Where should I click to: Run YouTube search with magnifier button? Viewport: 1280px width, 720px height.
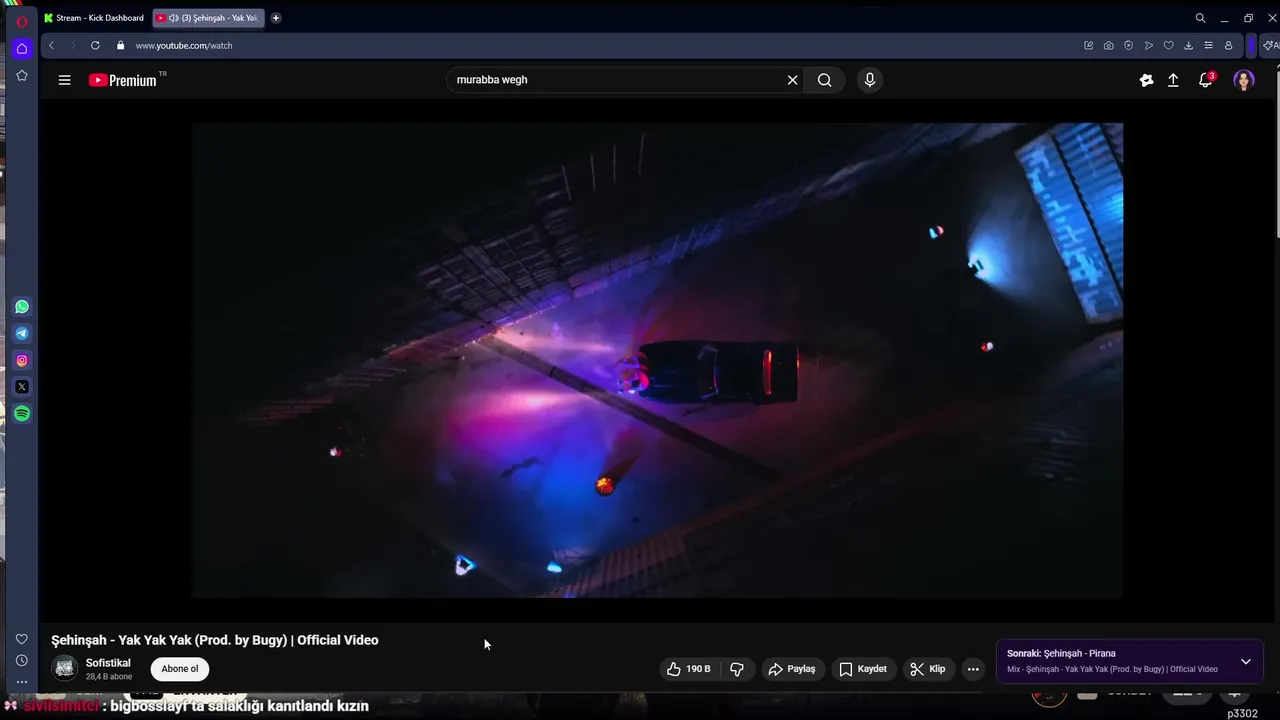(x=825, y=80)
